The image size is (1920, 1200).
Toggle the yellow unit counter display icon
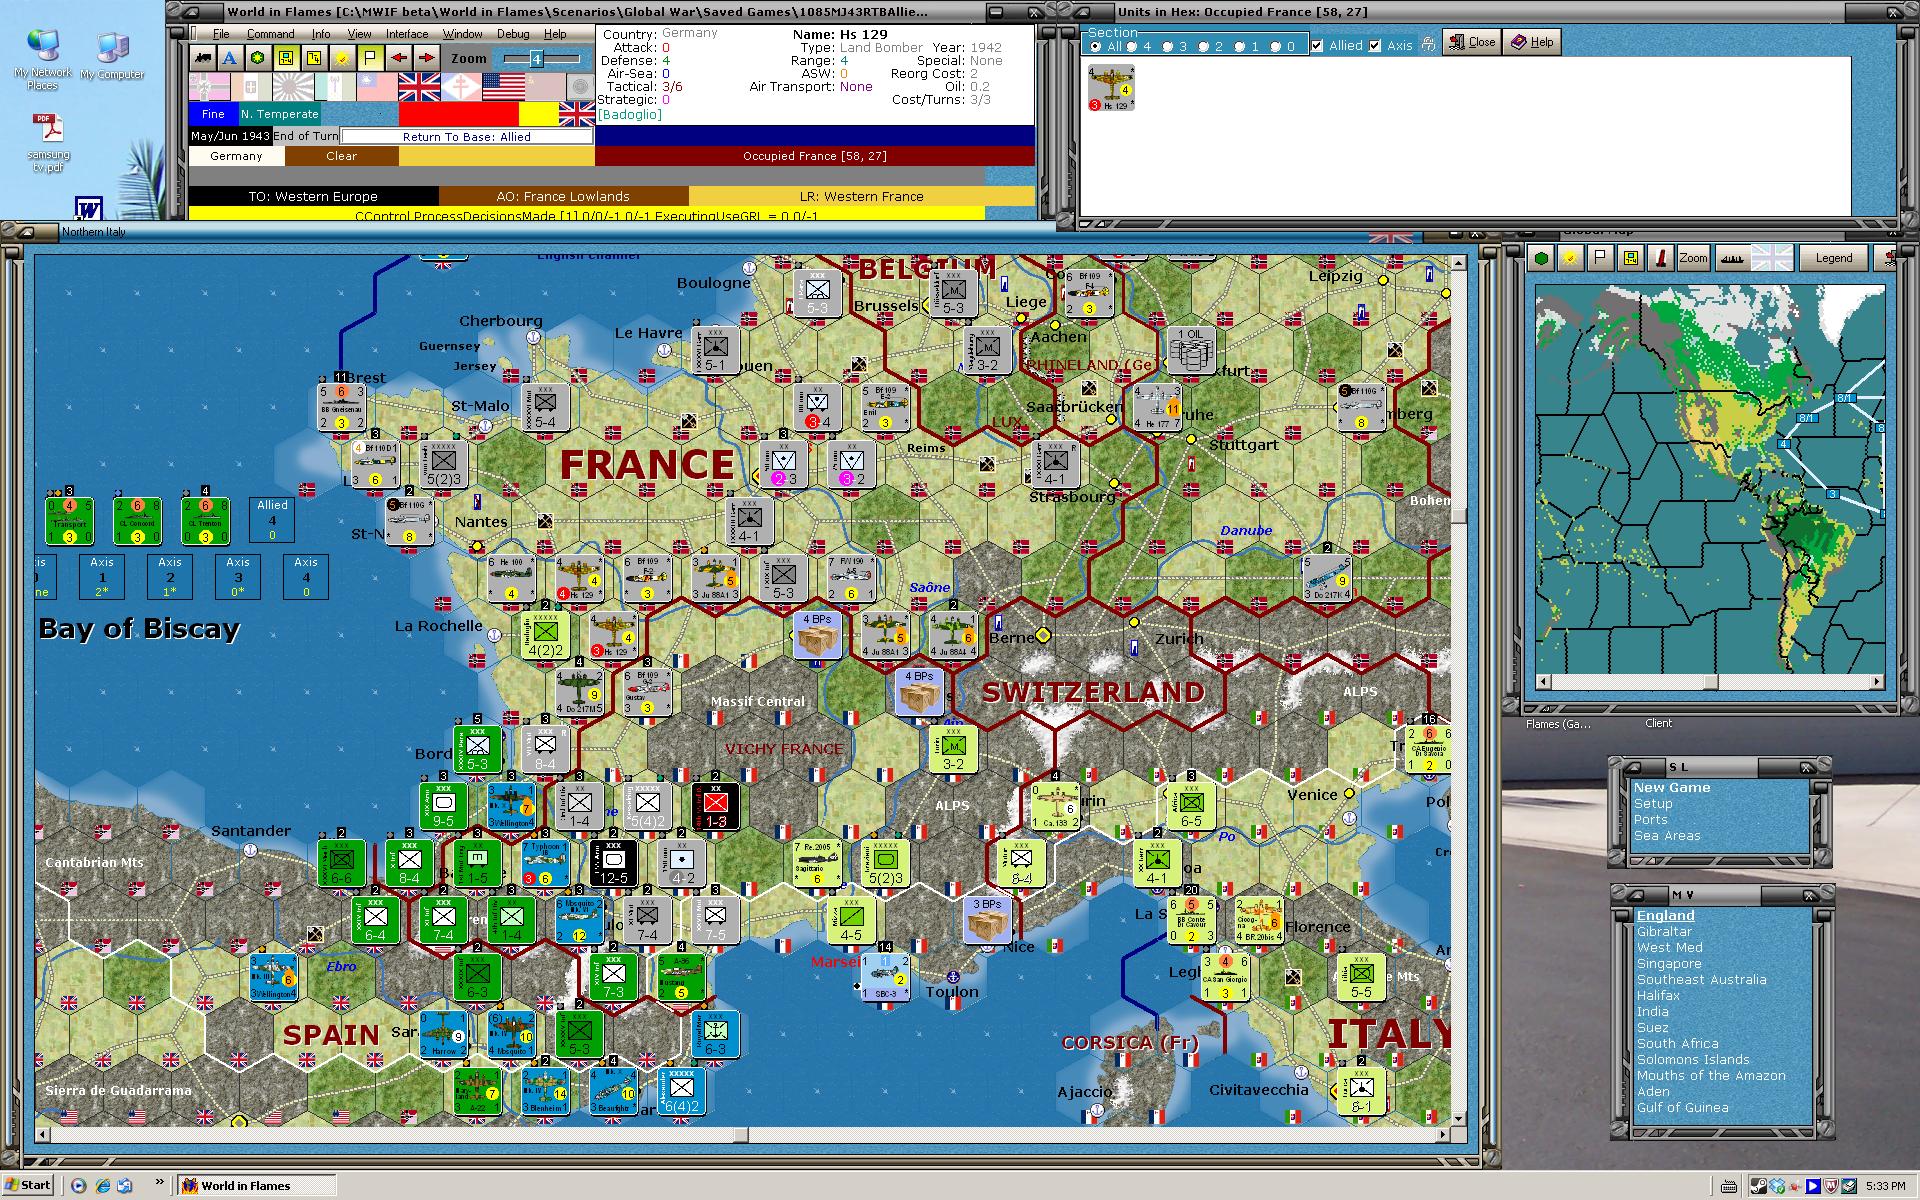coord(286,58)
